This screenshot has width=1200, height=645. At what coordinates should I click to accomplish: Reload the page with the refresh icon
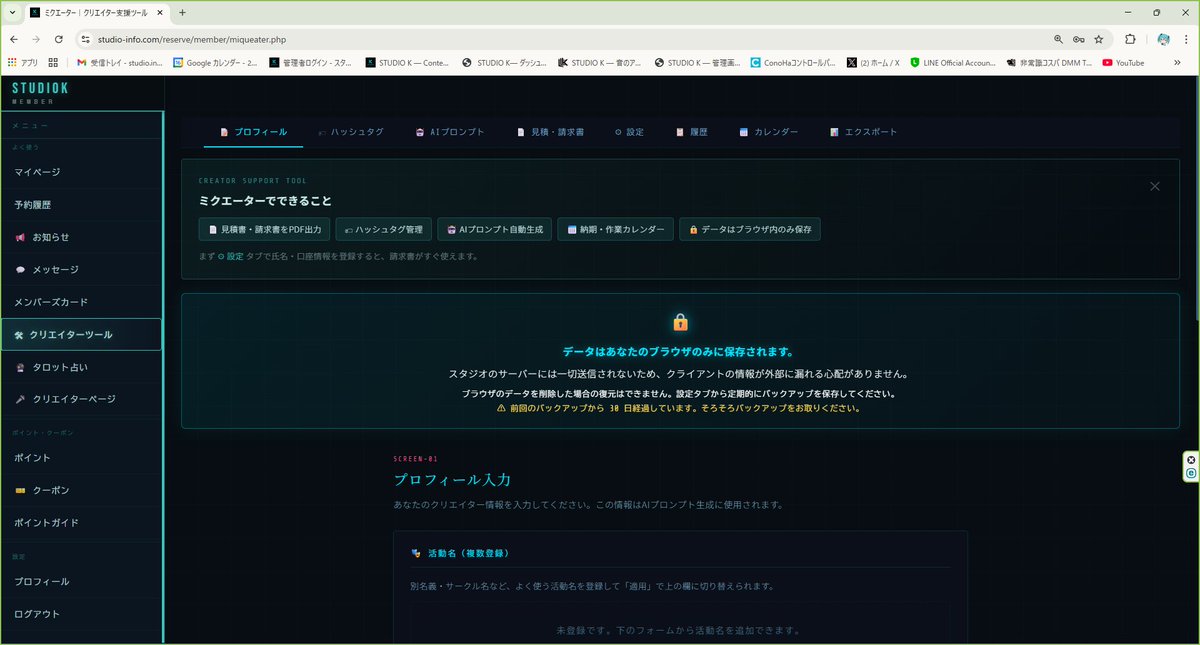point(59,39)
